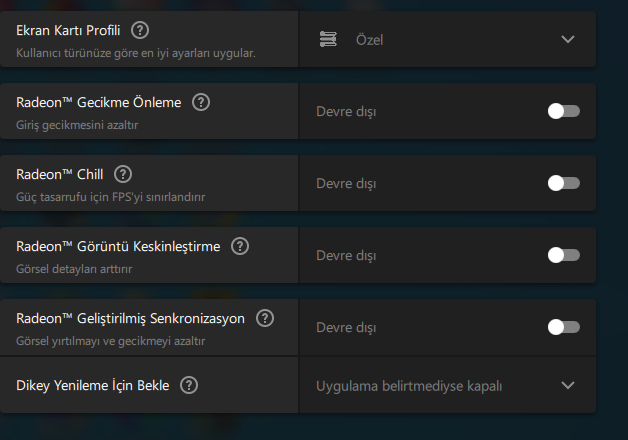Open help for Radeon Geliştirilmiş Senkronizasyon
Image resolution: width=628 pixels, height=440 pixels.
265,318
